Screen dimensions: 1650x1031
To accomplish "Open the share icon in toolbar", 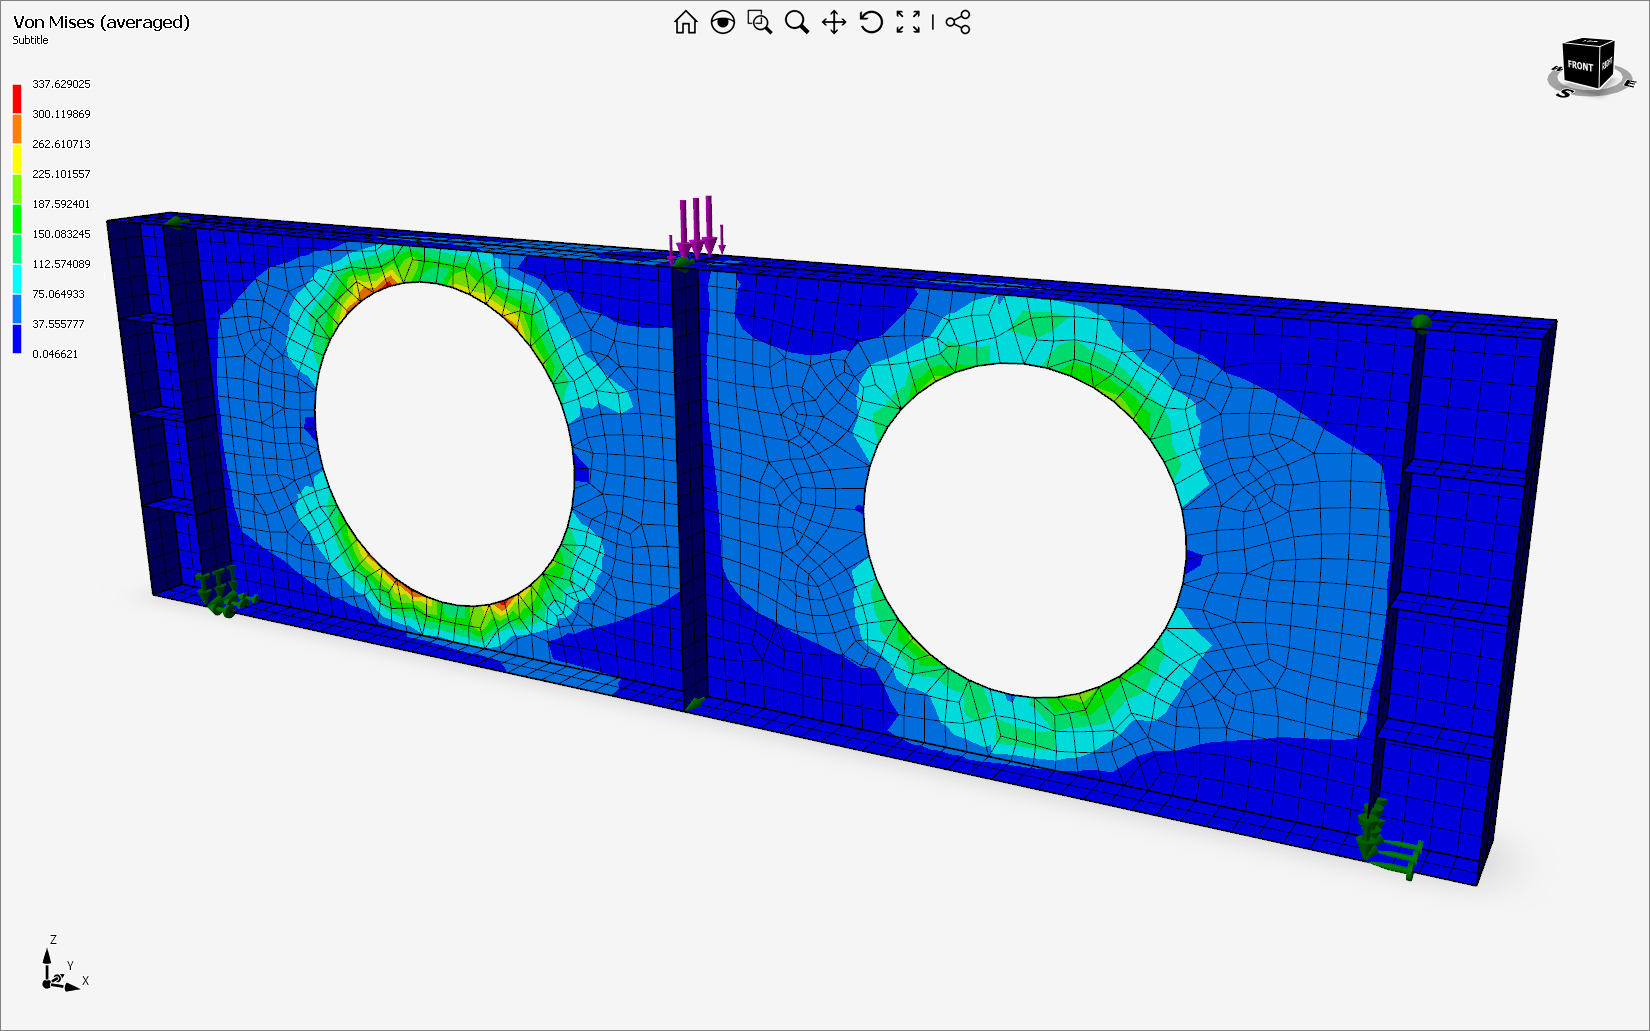I will 958,22.
